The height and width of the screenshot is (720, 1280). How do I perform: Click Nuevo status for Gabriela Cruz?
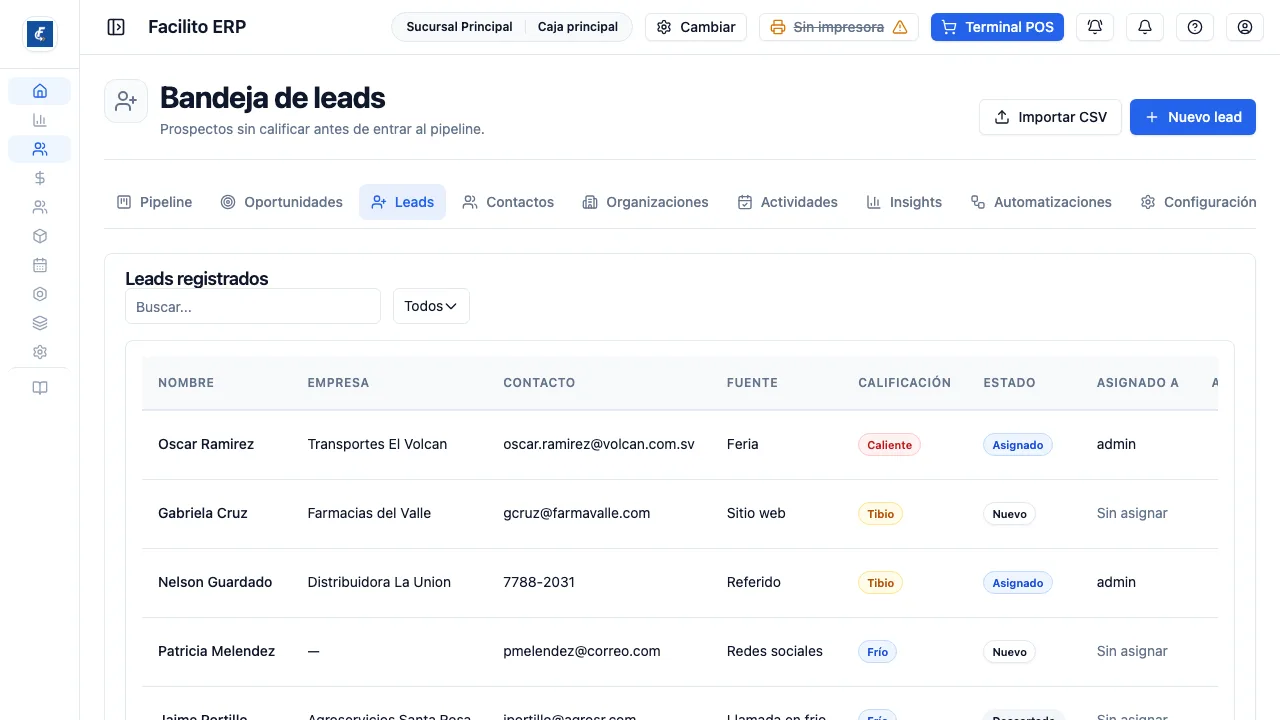point(1009,514)
